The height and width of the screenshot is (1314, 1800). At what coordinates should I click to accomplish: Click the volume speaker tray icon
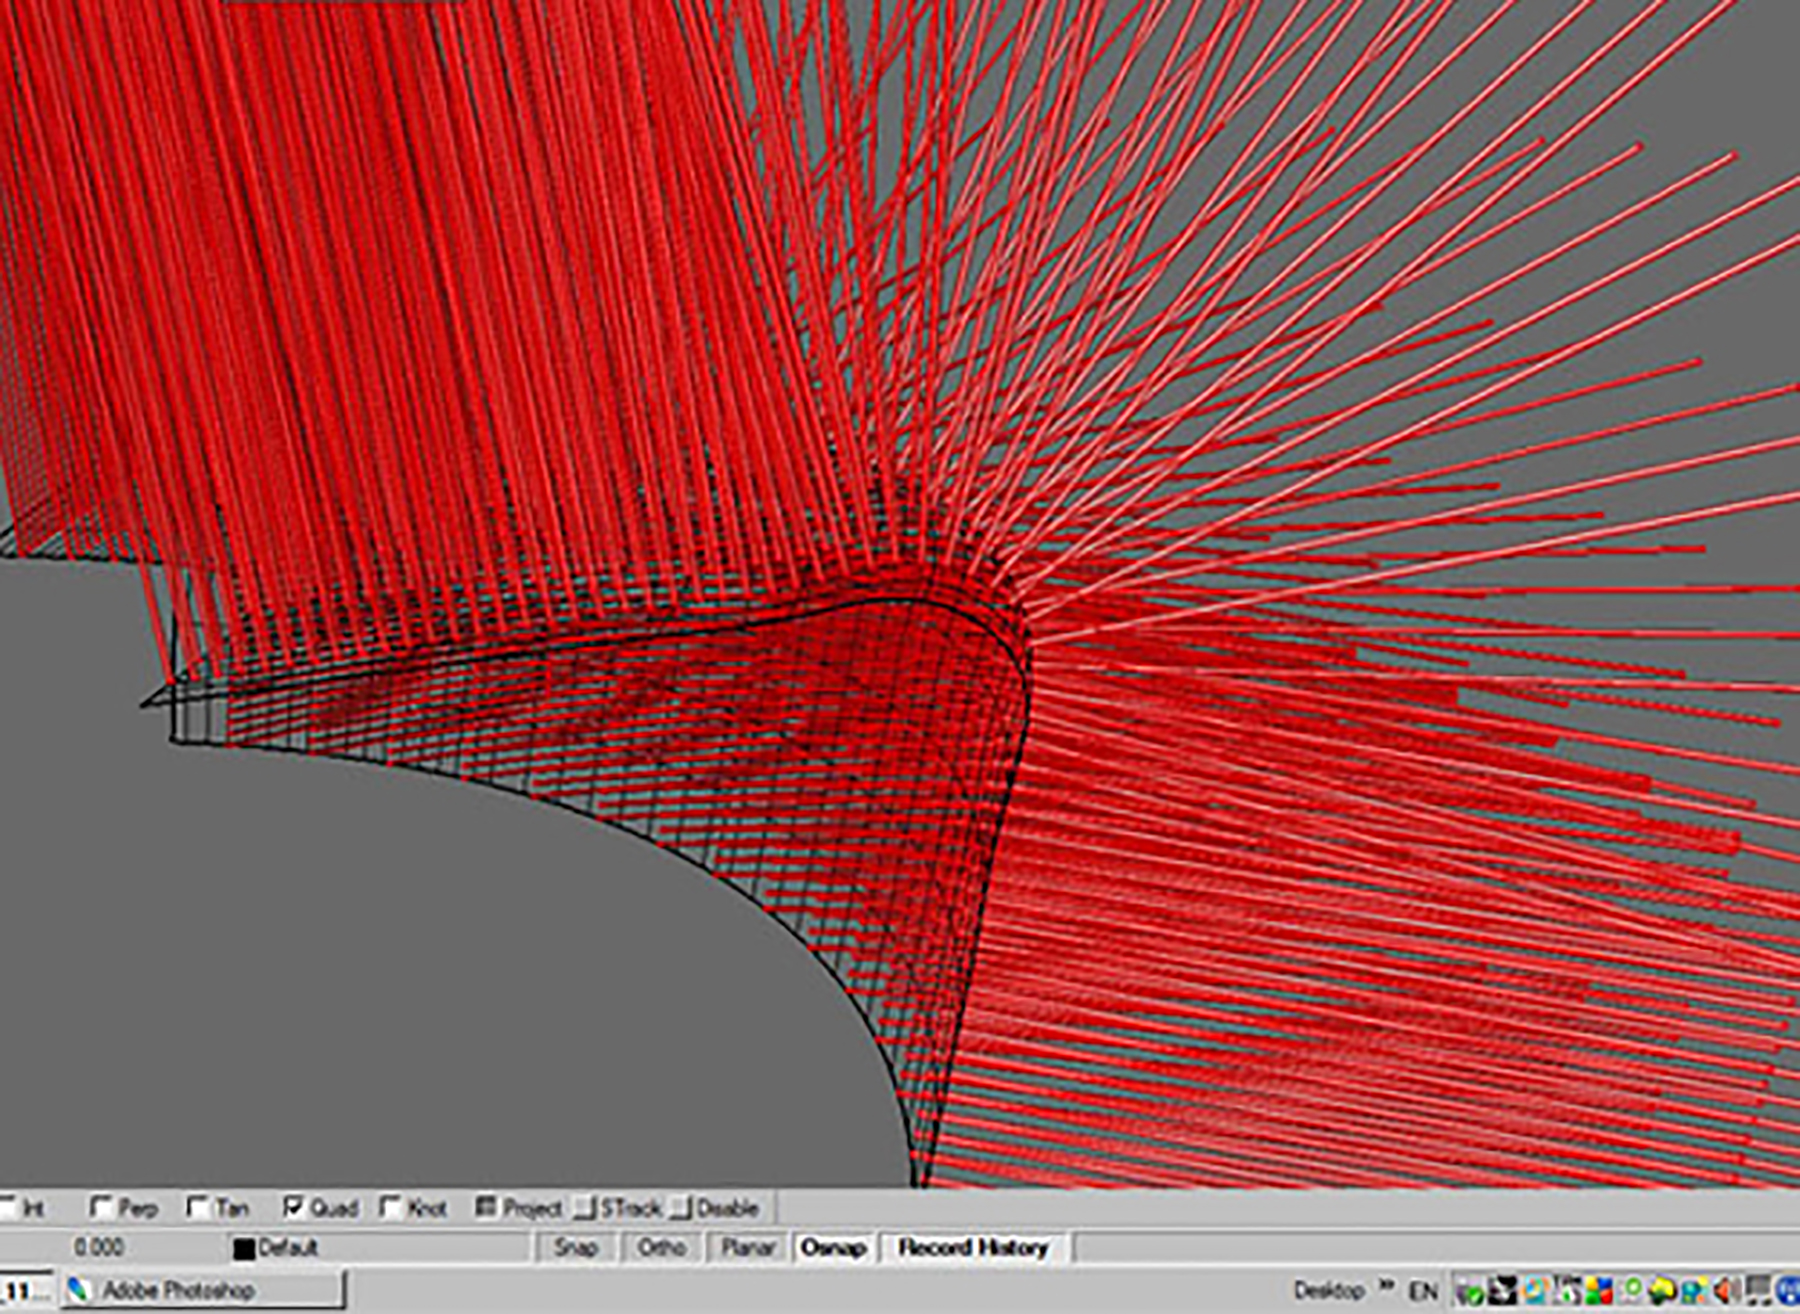pyautogui.click(x=1727, y=1290)
